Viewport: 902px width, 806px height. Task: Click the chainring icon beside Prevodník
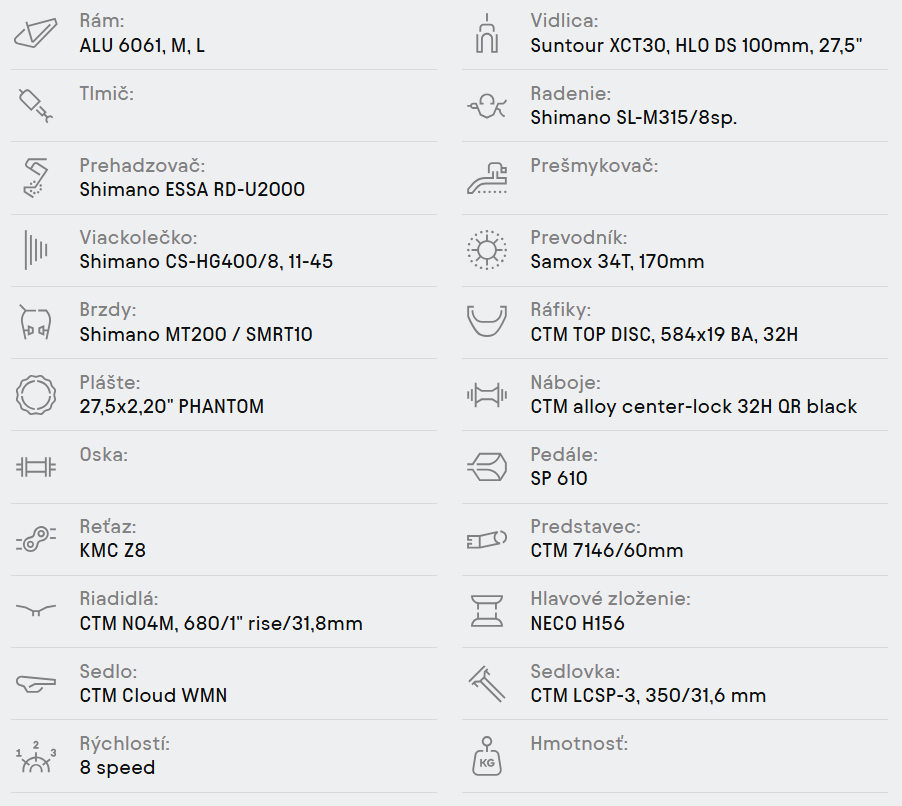pyautogui.click(x=487, y=250)
